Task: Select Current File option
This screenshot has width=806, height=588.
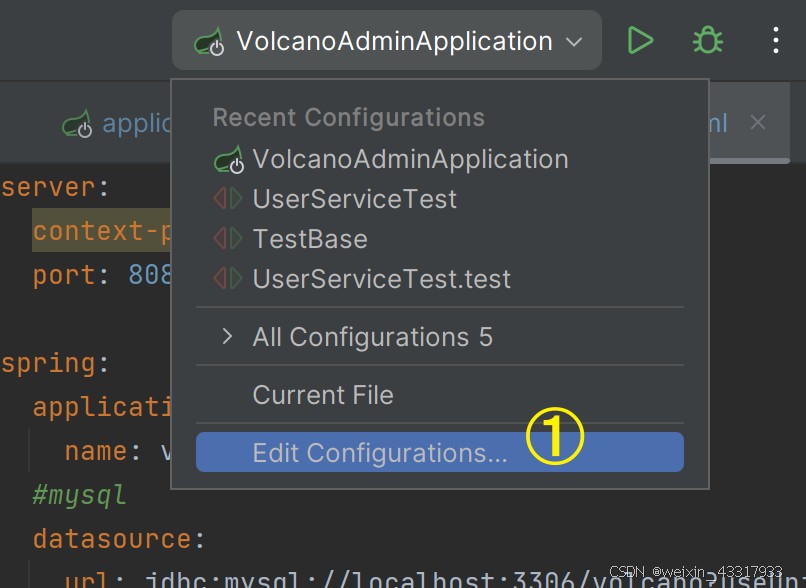Action: click(323, 395)
